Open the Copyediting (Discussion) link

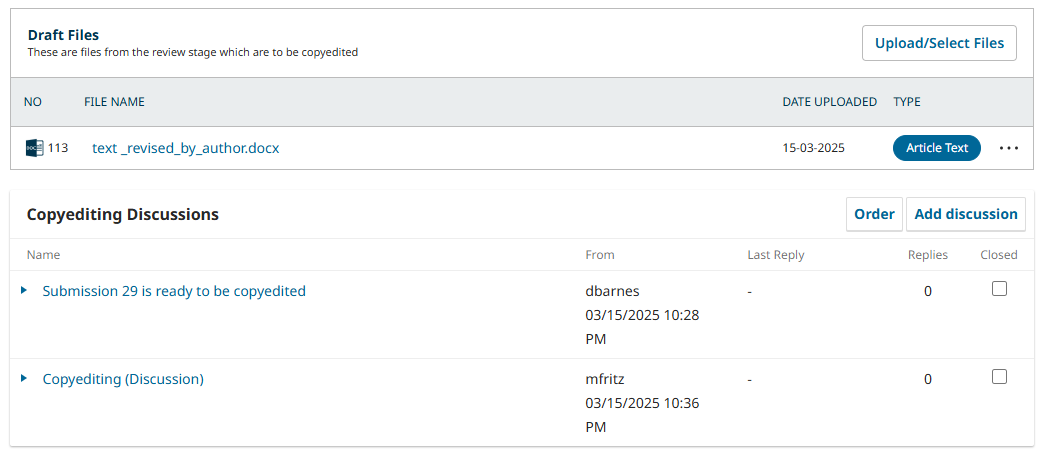(123, 379)
